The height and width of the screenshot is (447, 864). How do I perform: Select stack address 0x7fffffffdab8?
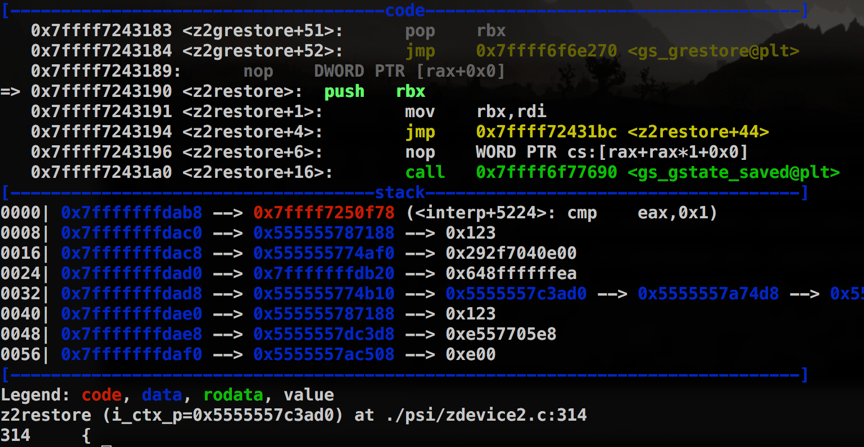132,213
